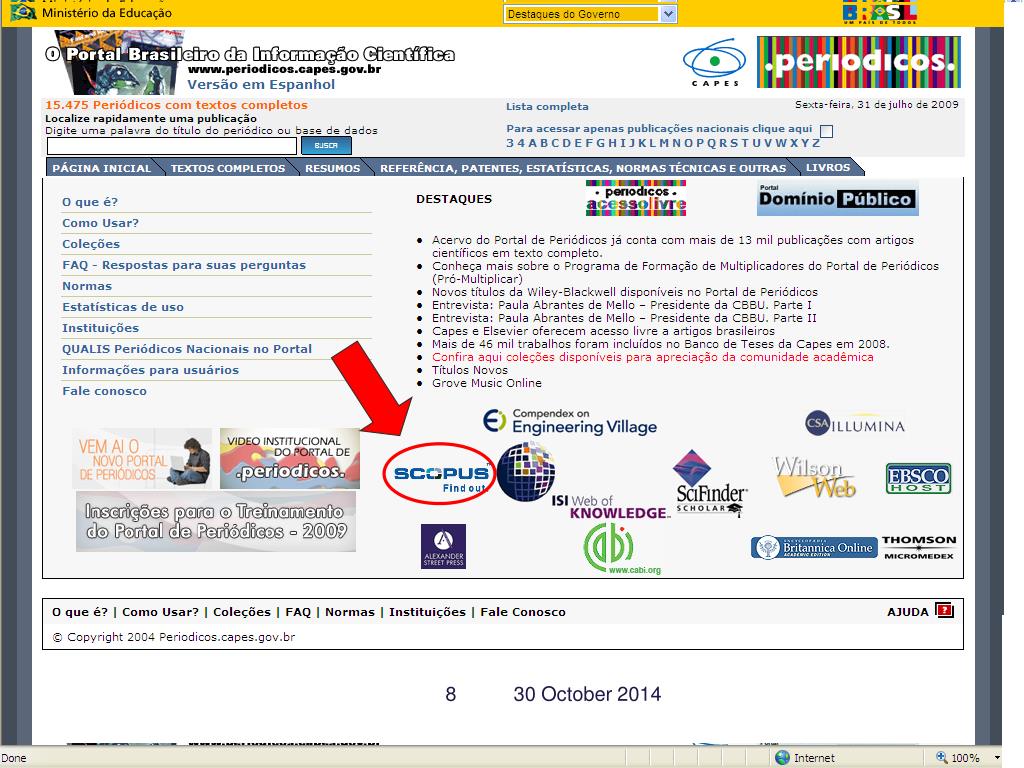Click the AJUDA text link
Viewport: 1024px width, 768px height.
click(x=907, y=612)
